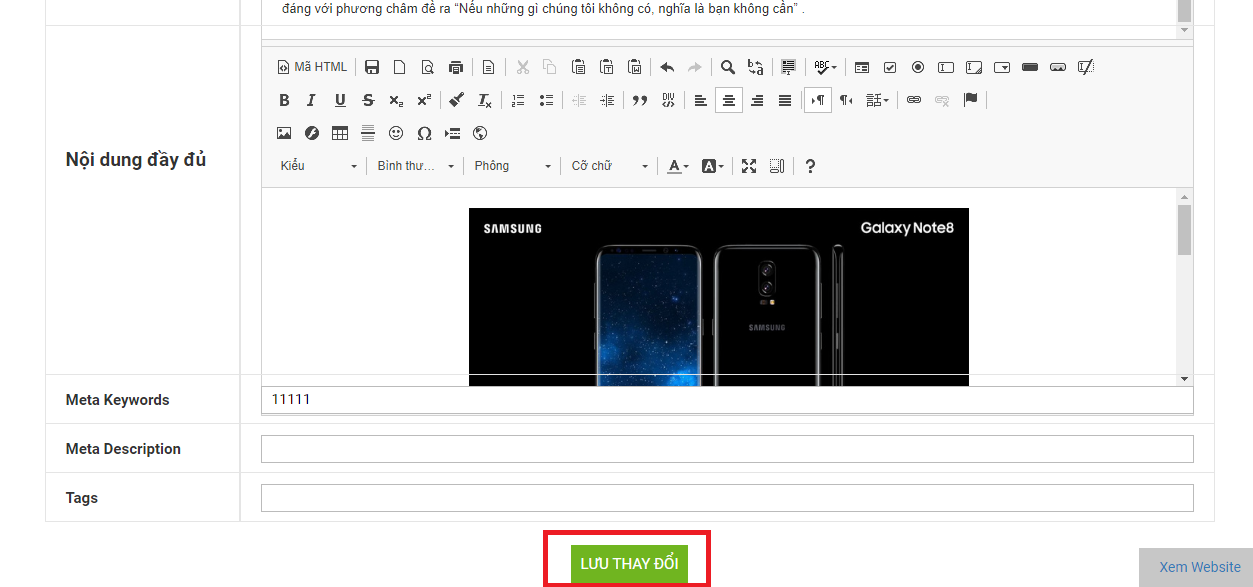Screen dimensions: 1253x587
Task: Insert a special character (Omega)
Action: point(424,133)
